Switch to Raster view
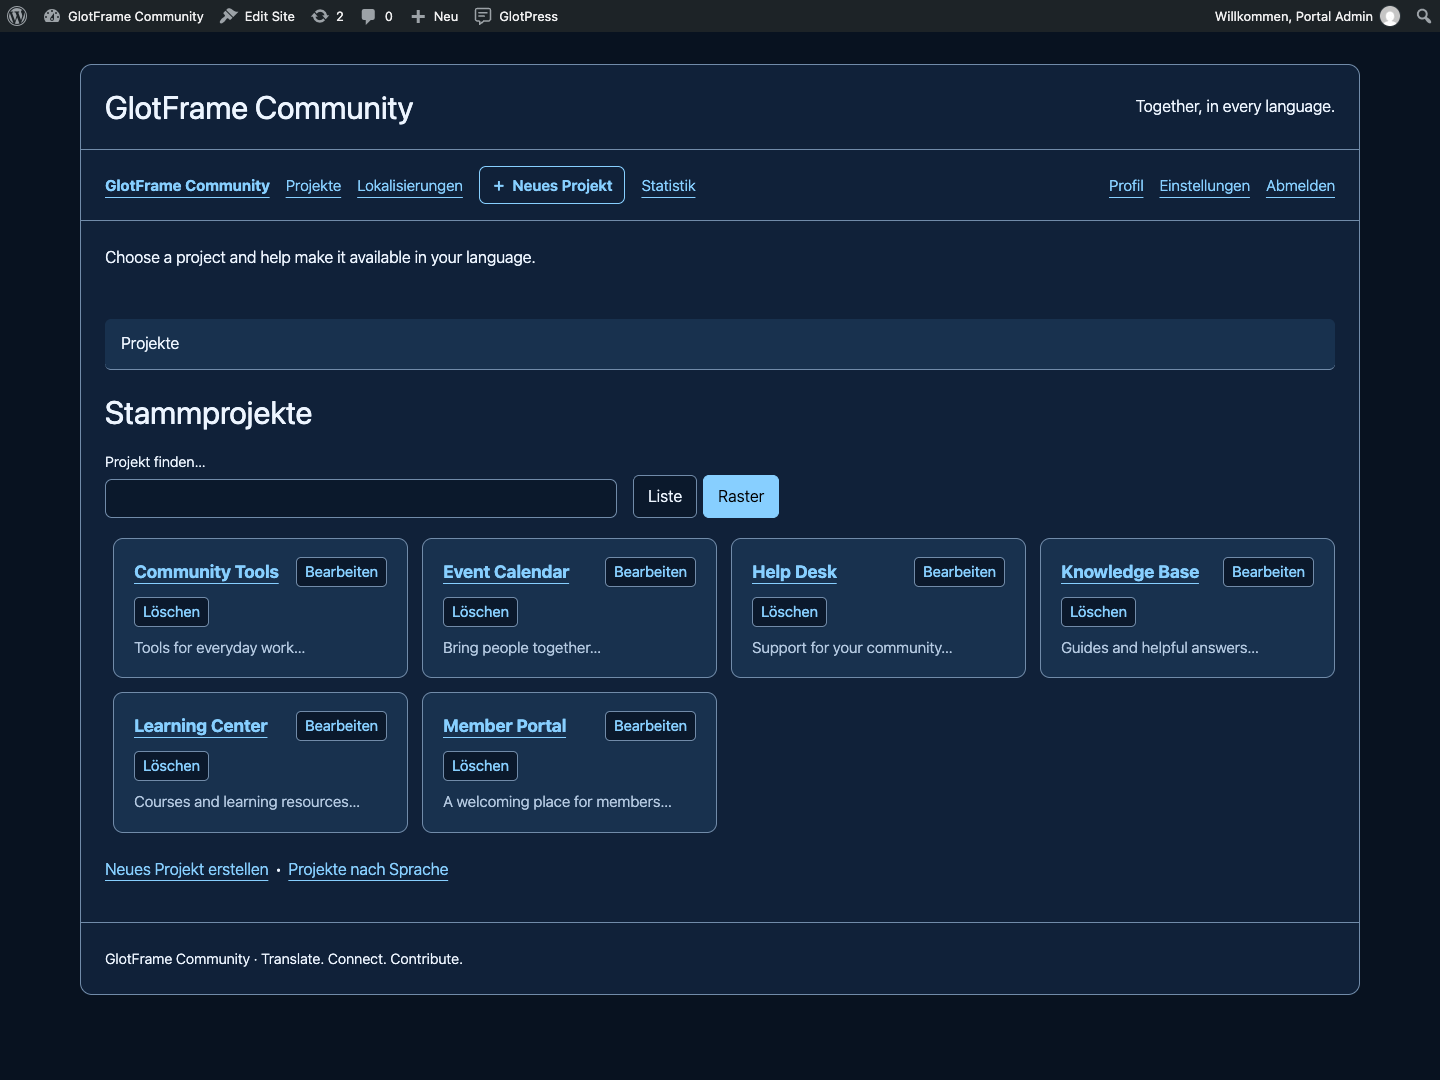The height and width of the screenshot is (1080, 1440). click(741, 496)
